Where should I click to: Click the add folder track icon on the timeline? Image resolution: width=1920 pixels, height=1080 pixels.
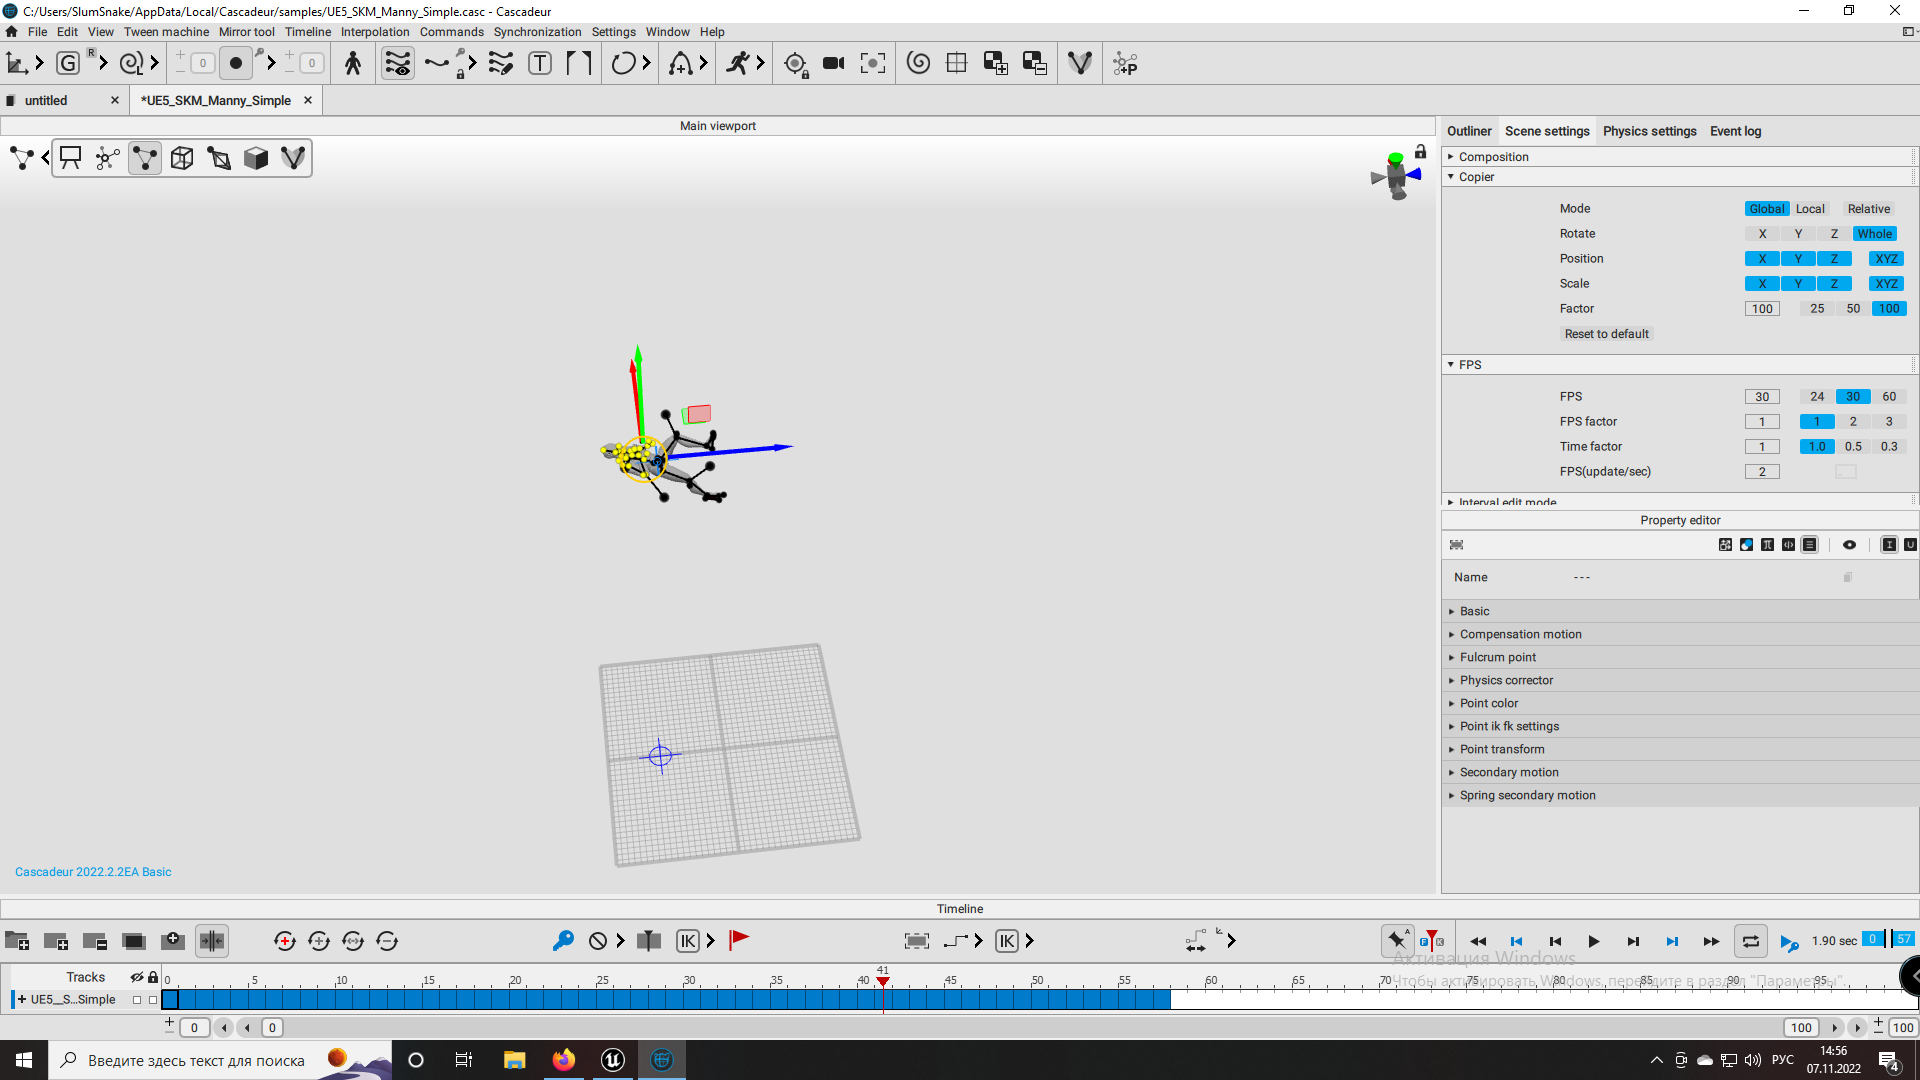tap(17, 941)
